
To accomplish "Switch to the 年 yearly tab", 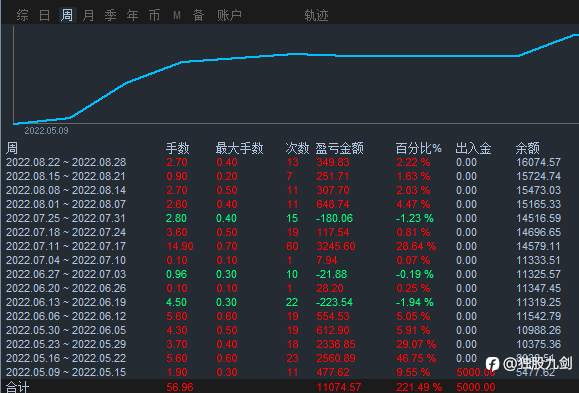I will tap(132, 16).
